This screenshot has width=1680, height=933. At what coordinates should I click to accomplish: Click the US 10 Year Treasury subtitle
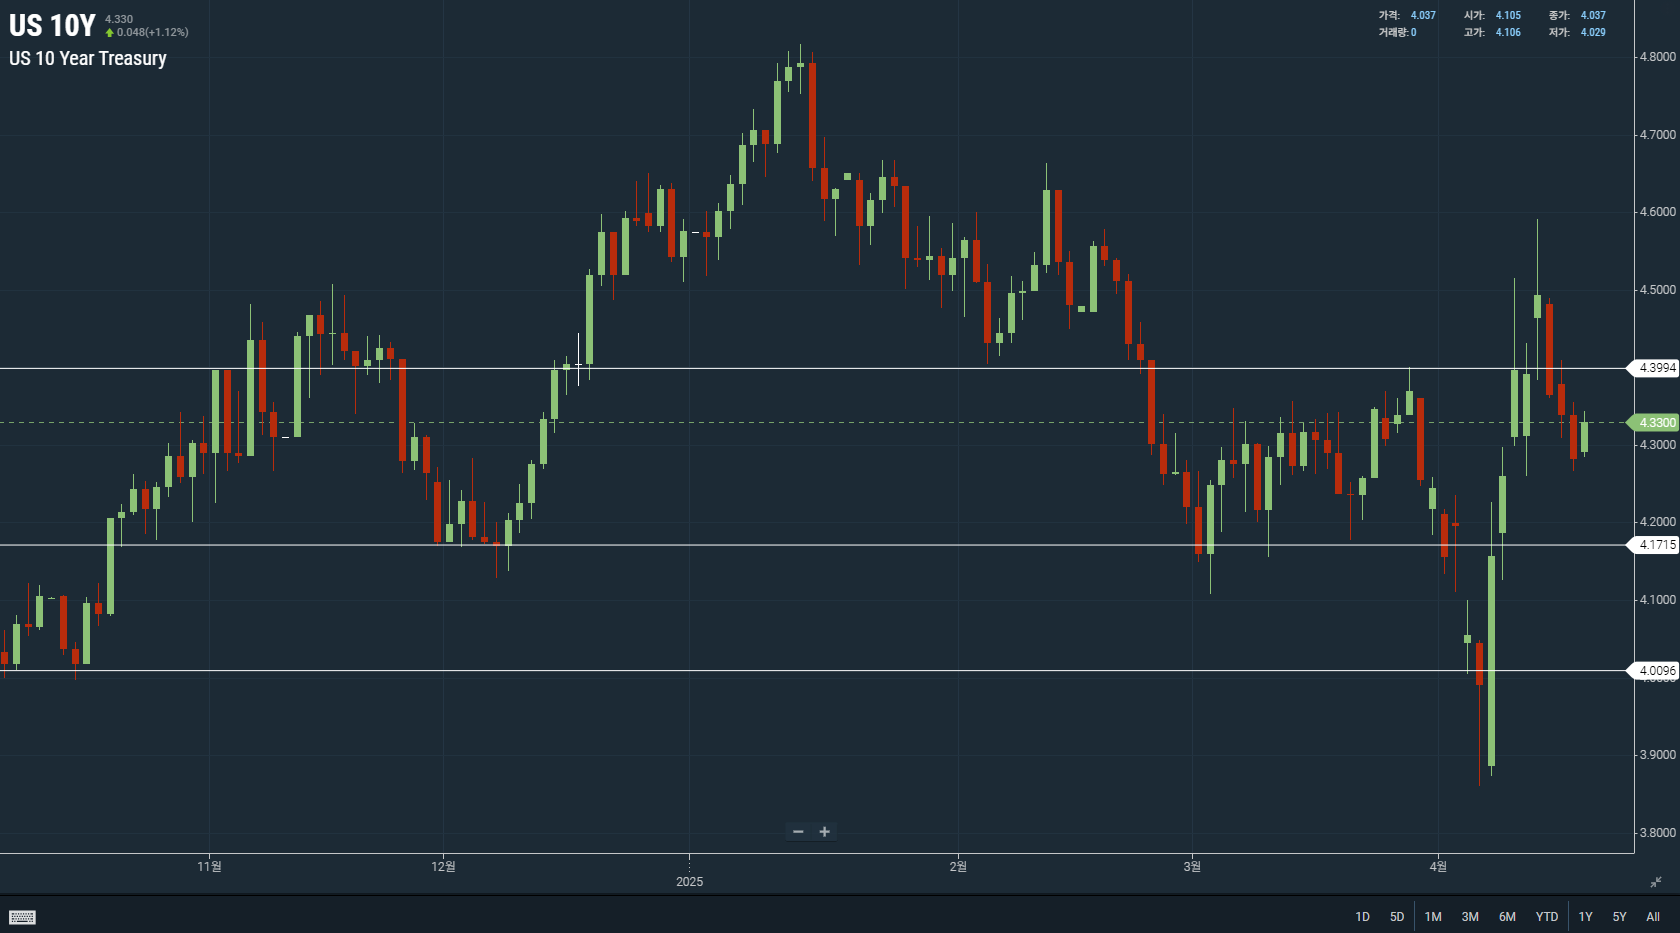88,58
